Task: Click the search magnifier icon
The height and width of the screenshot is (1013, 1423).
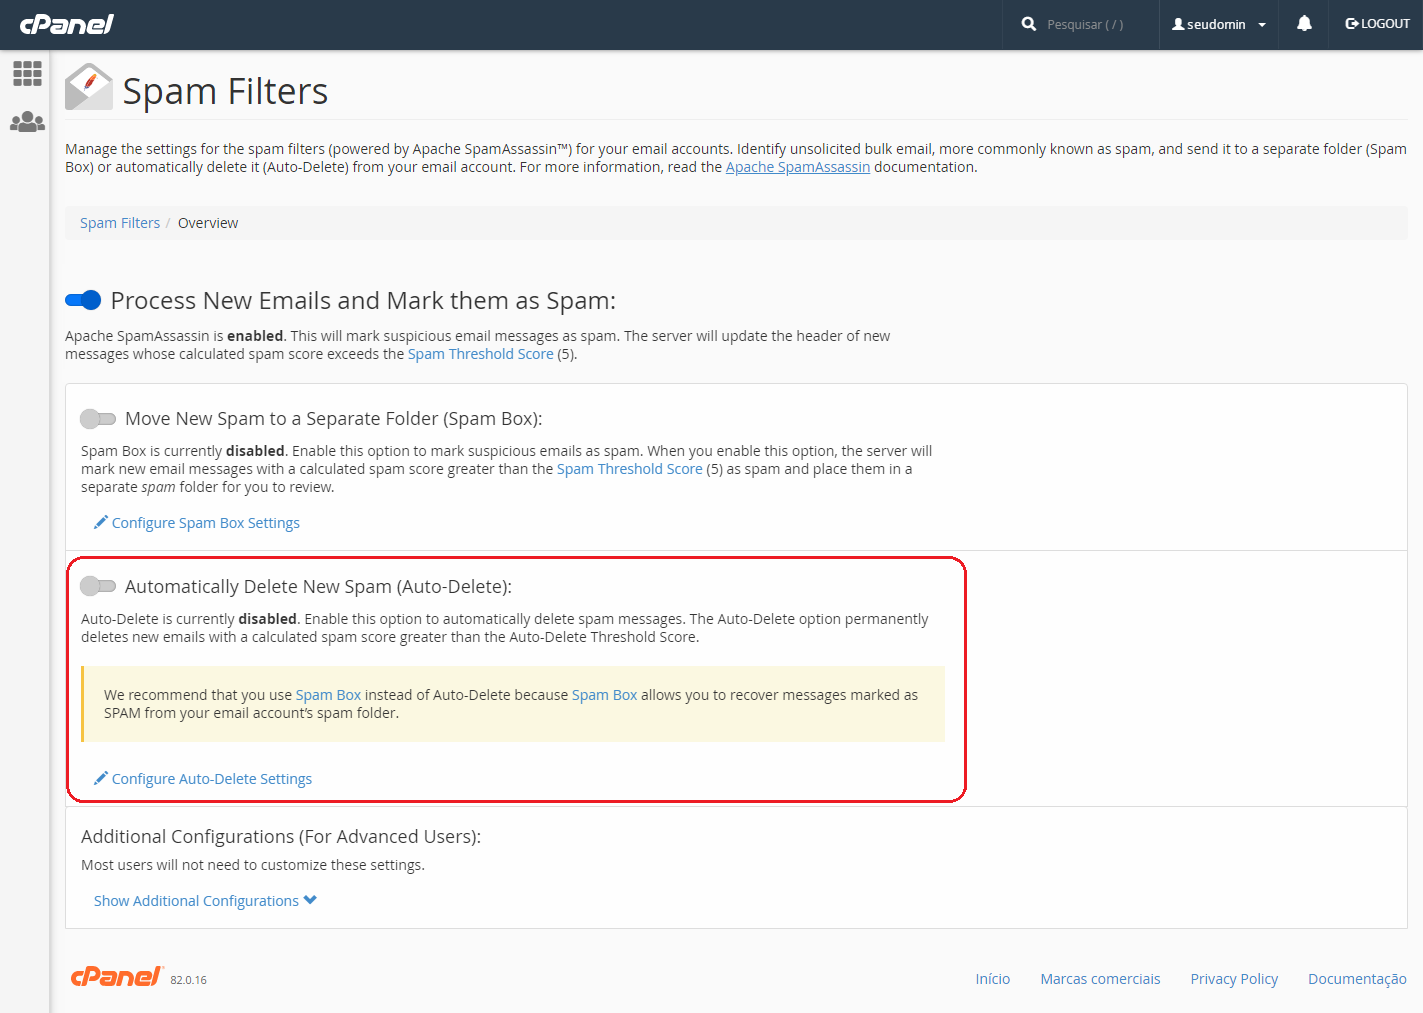Action: [1029, 24]
